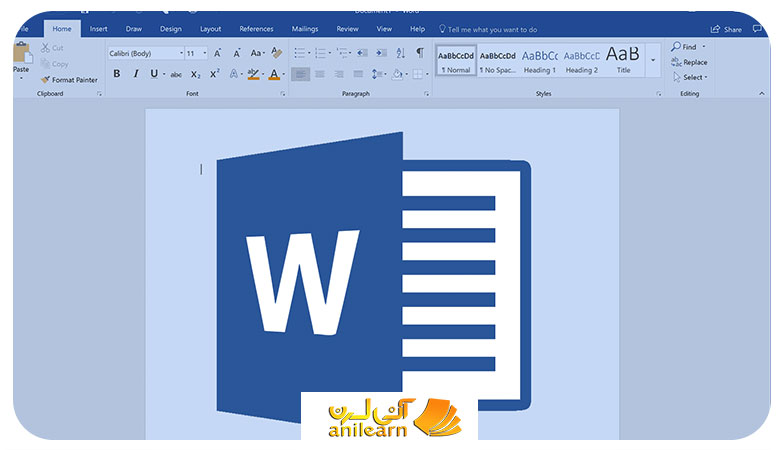Align text to the right
784x450 pixels.
pos(339,74)
